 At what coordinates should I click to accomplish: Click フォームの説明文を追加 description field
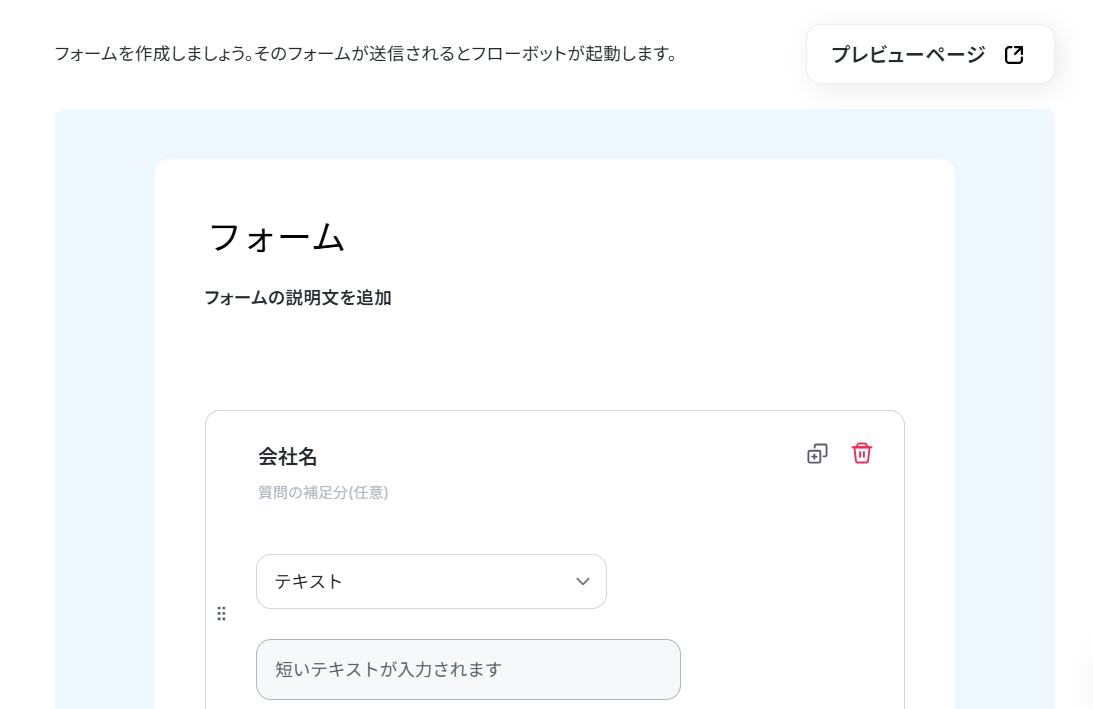[x=298, y=298]
